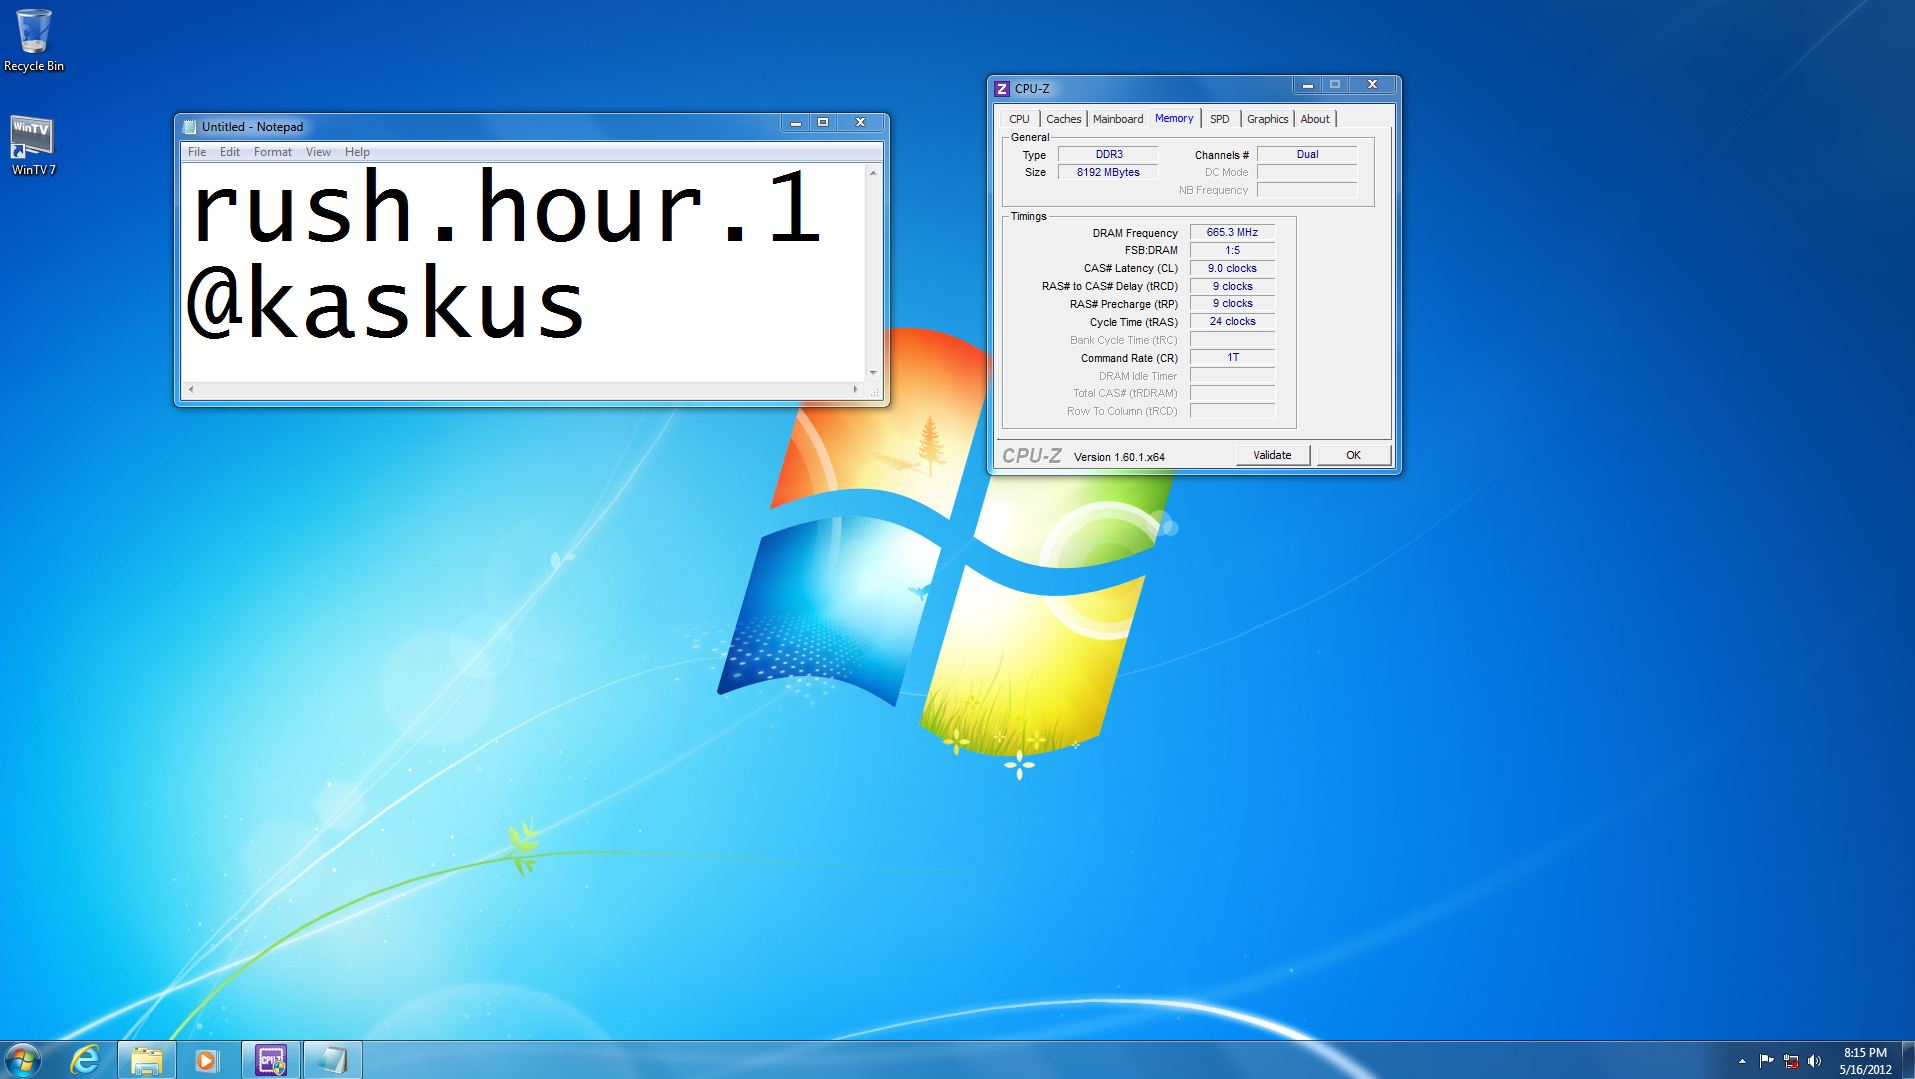Switch to CPU-Z via taskbar icon
The image size is (1915, 1079).
[270, 1060]
